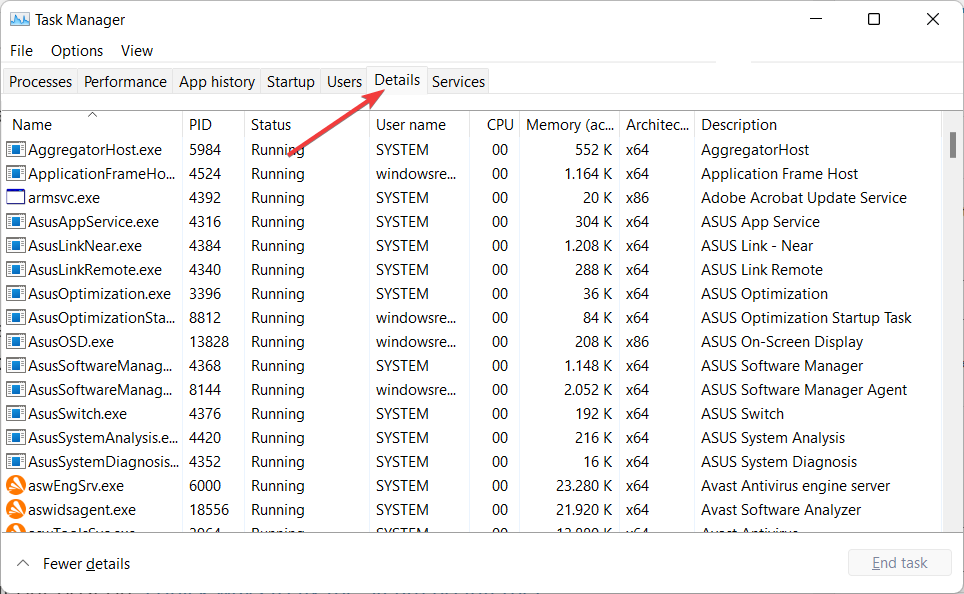Click the armsvc.exe process icon

click(x=16, y=197)
